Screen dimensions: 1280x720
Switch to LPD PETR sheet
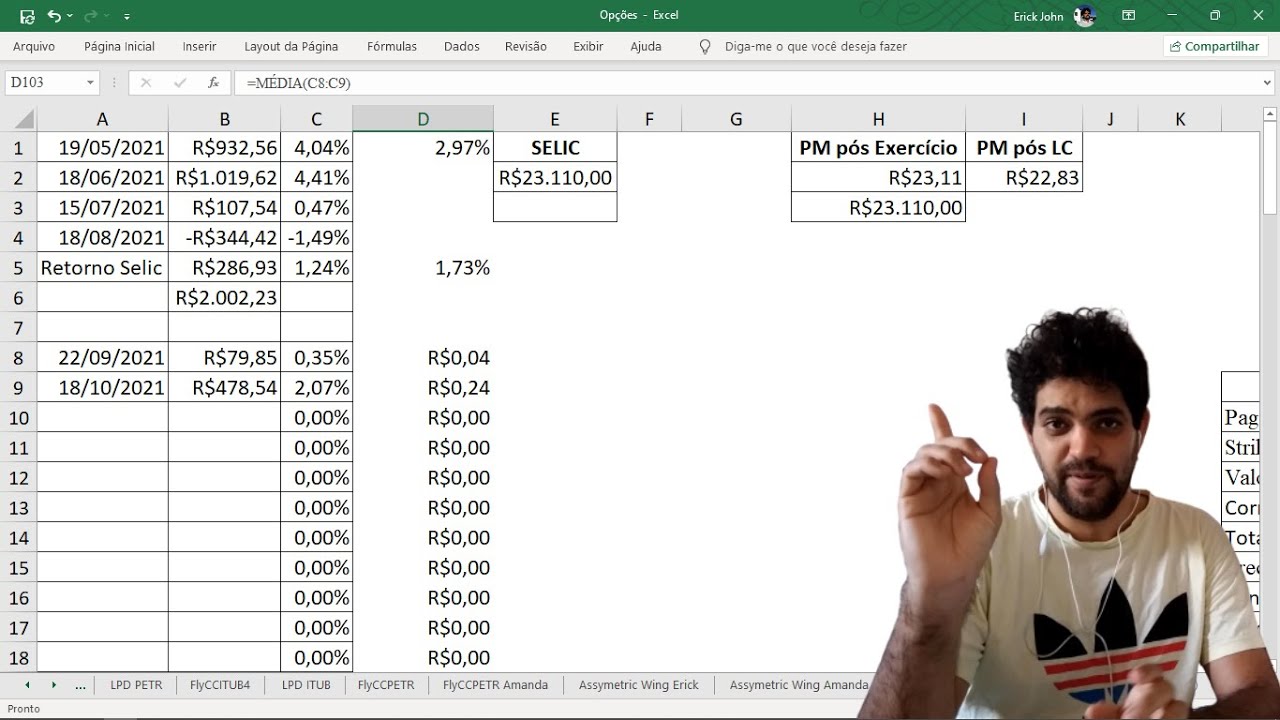point(136,685)
